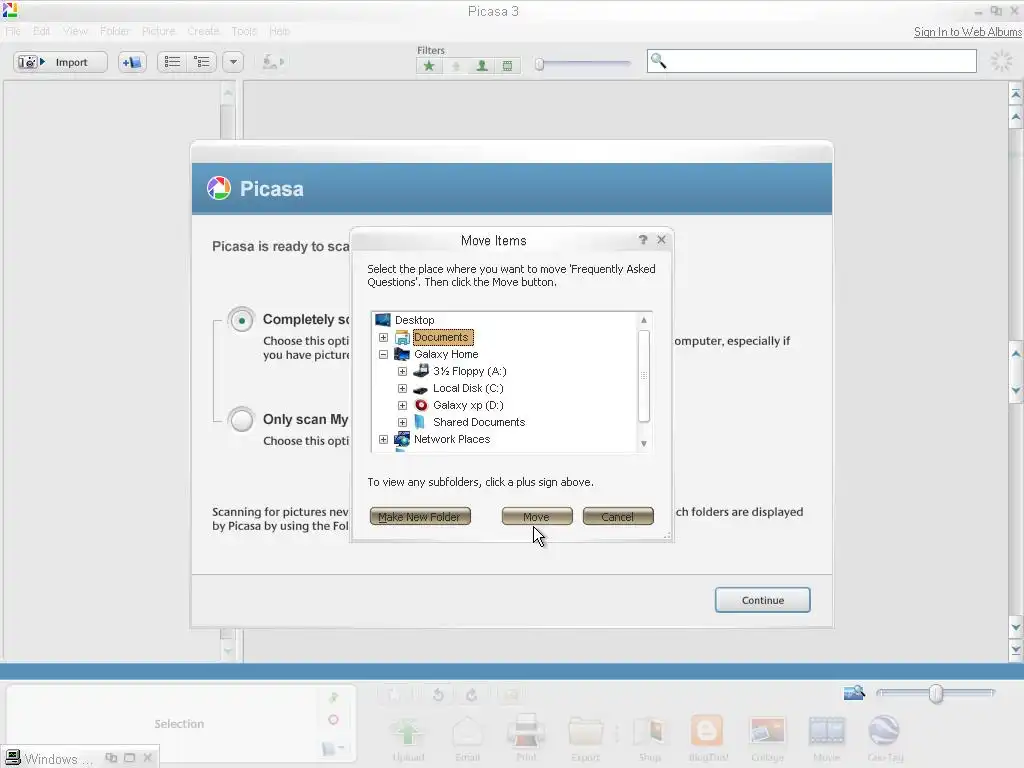Click the rotate counter-clockwise icon

tap(438, 695)
